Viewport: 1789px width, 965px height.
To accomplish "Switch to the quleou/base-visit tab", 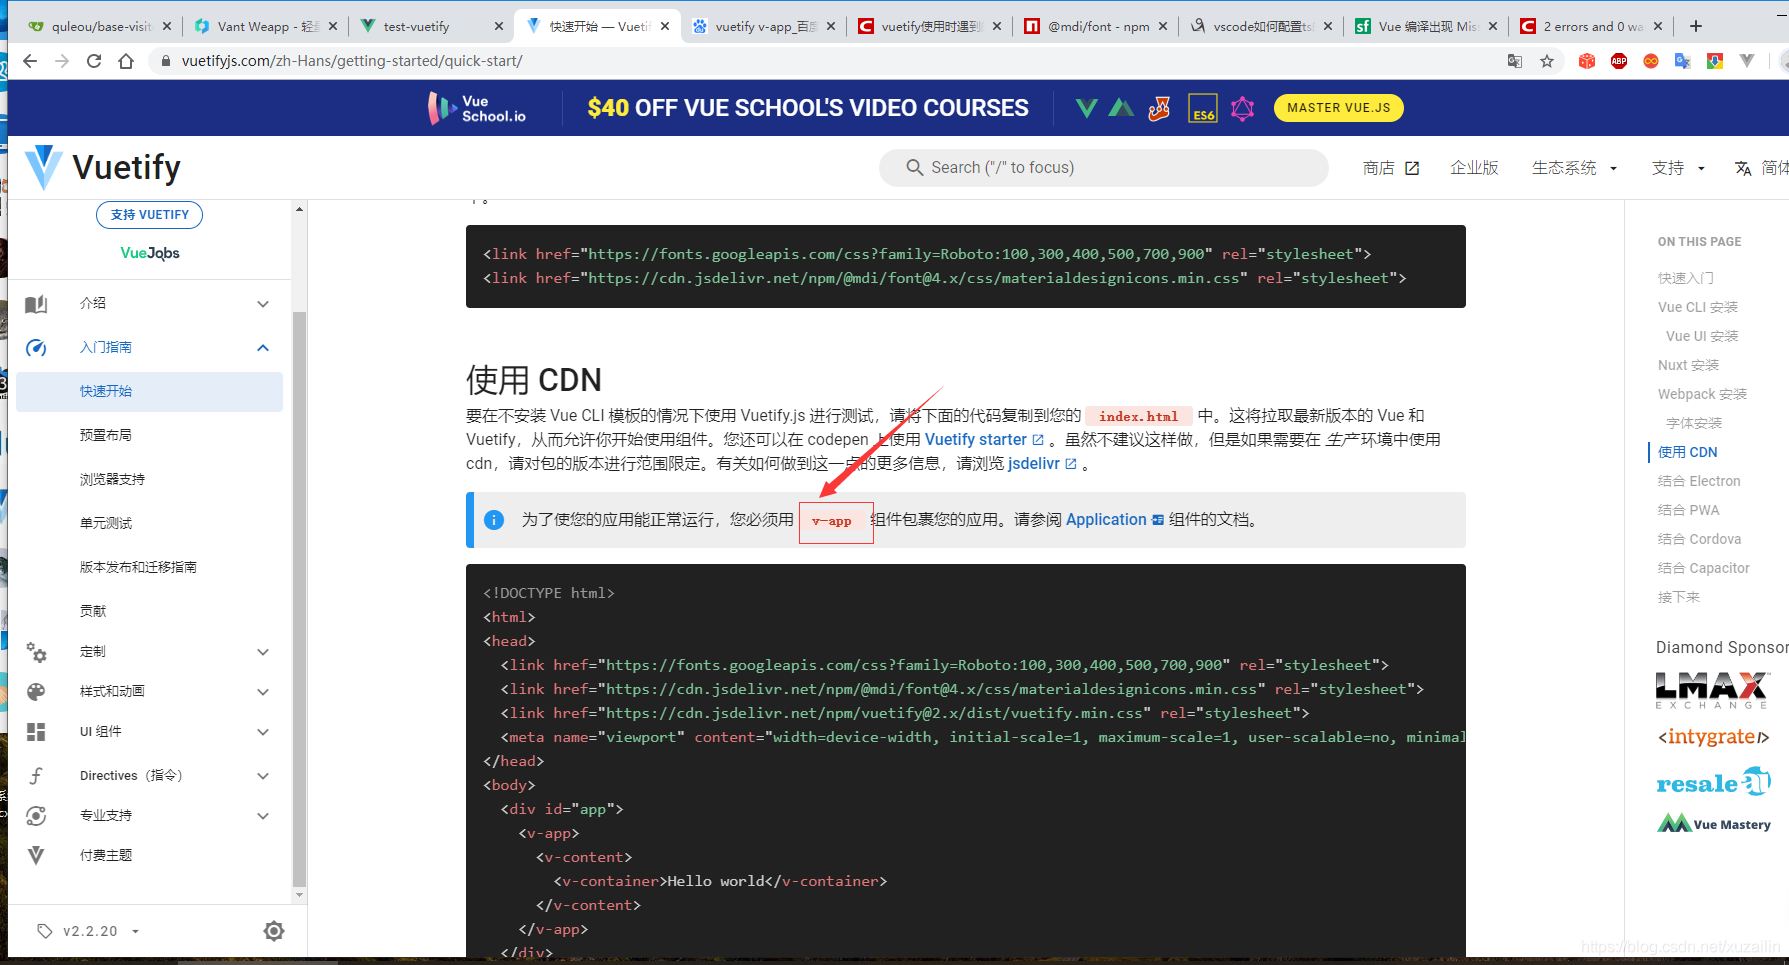I will (x=98, y=26).
